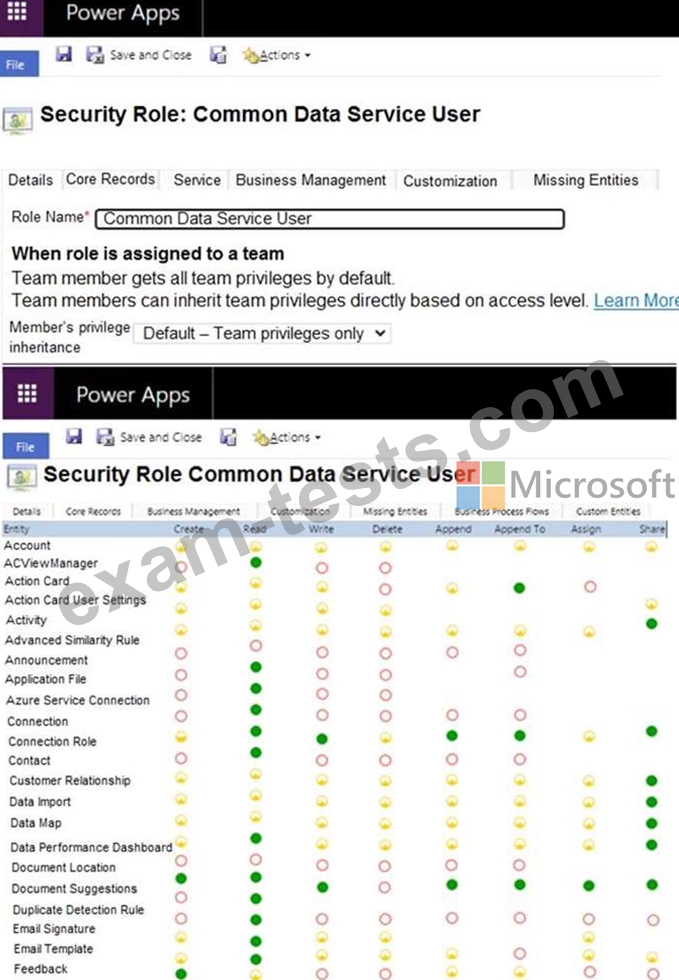Screen dimensions: 679x980
Task: Click the File button in the upper window
Action: click(x=17, y=64)
